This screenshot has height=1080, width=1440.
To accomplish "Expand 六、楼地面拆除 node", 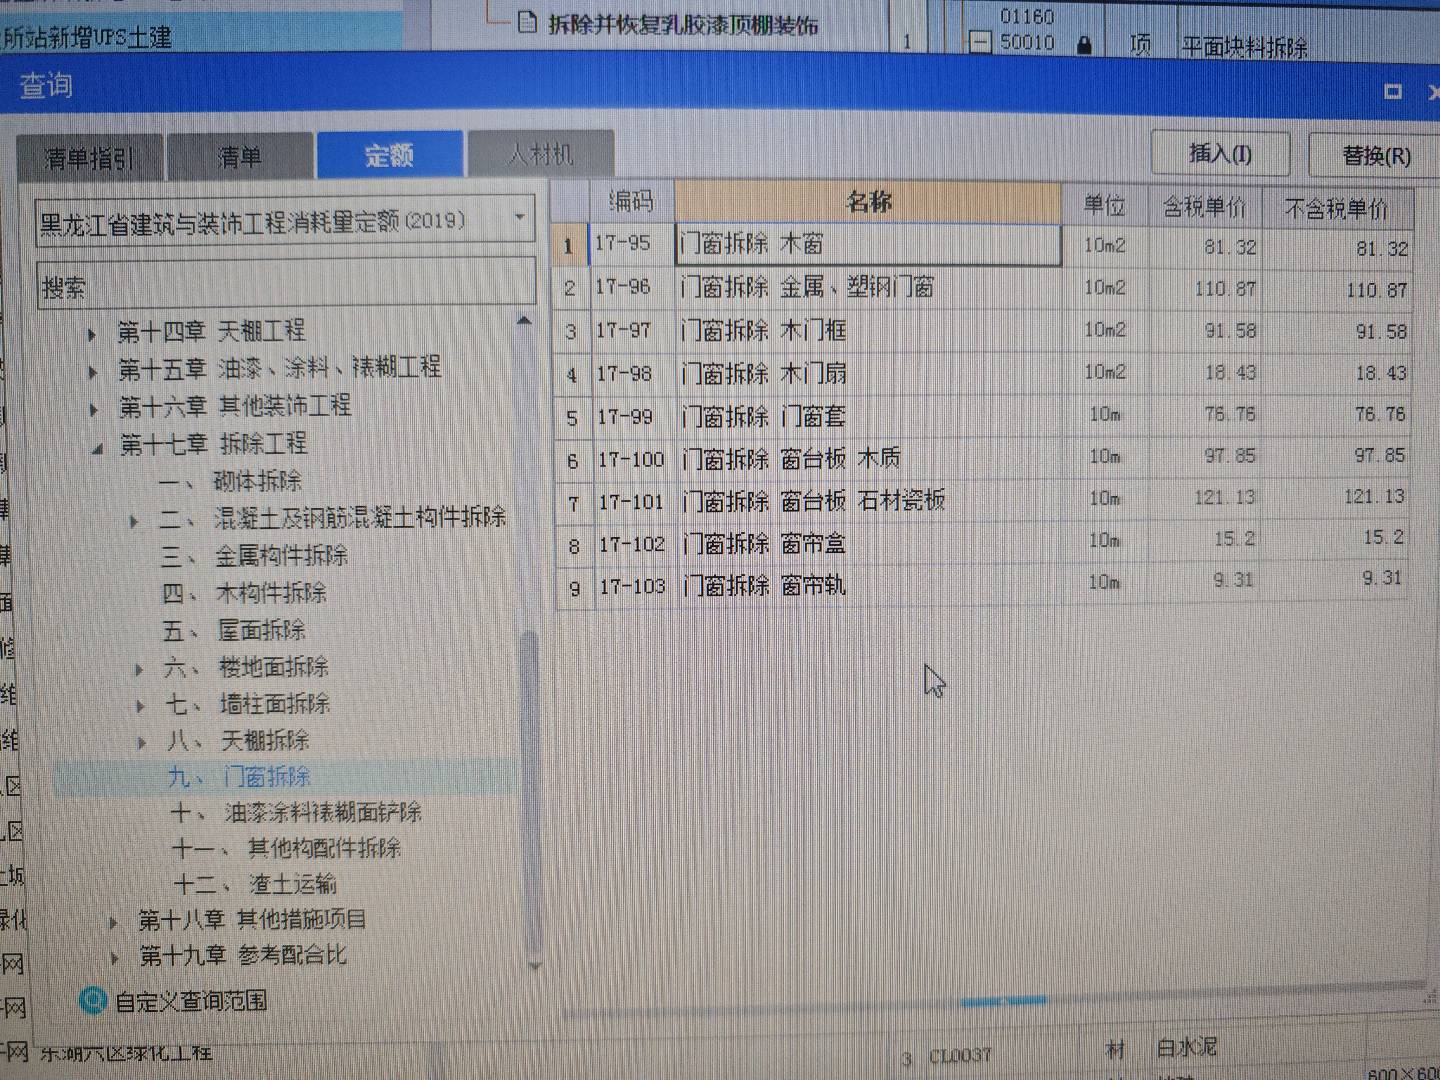I will (x=139, y=669).
